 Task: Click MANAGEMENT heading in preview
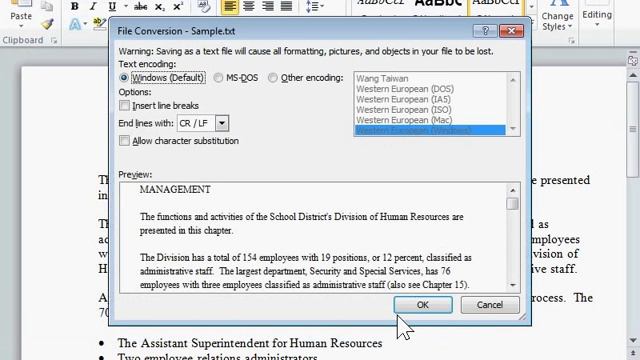(x=175, y=189)
